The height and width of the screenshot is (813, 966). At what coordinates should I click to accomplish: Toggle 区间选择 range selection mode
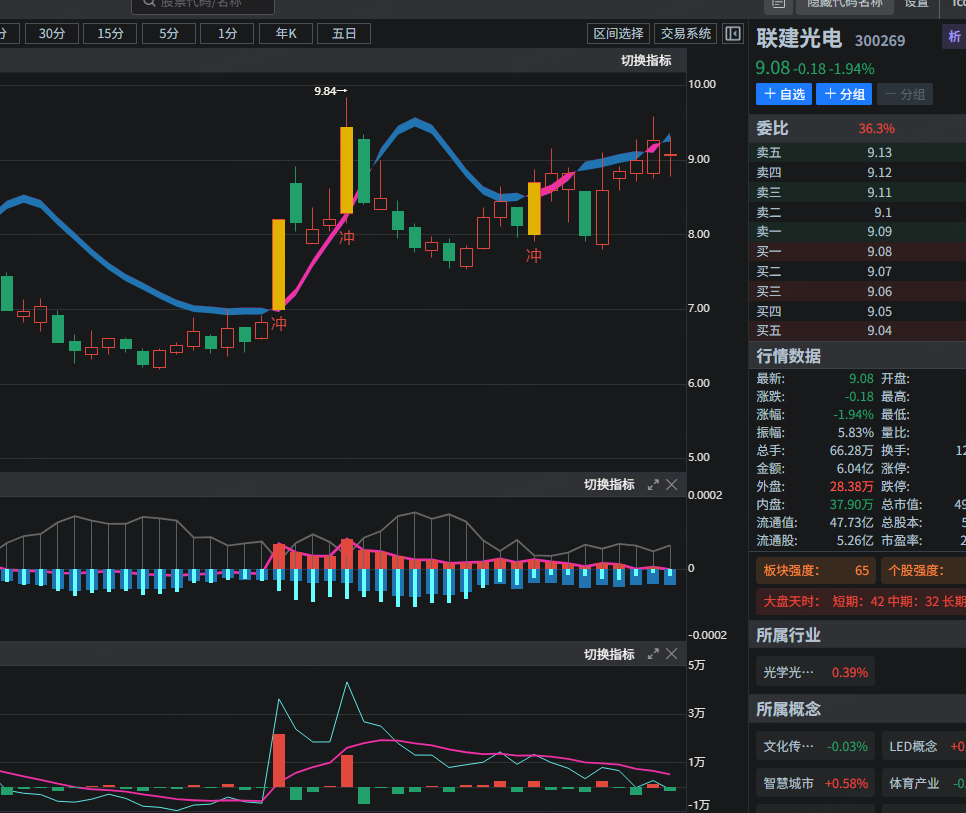[619, 34]
